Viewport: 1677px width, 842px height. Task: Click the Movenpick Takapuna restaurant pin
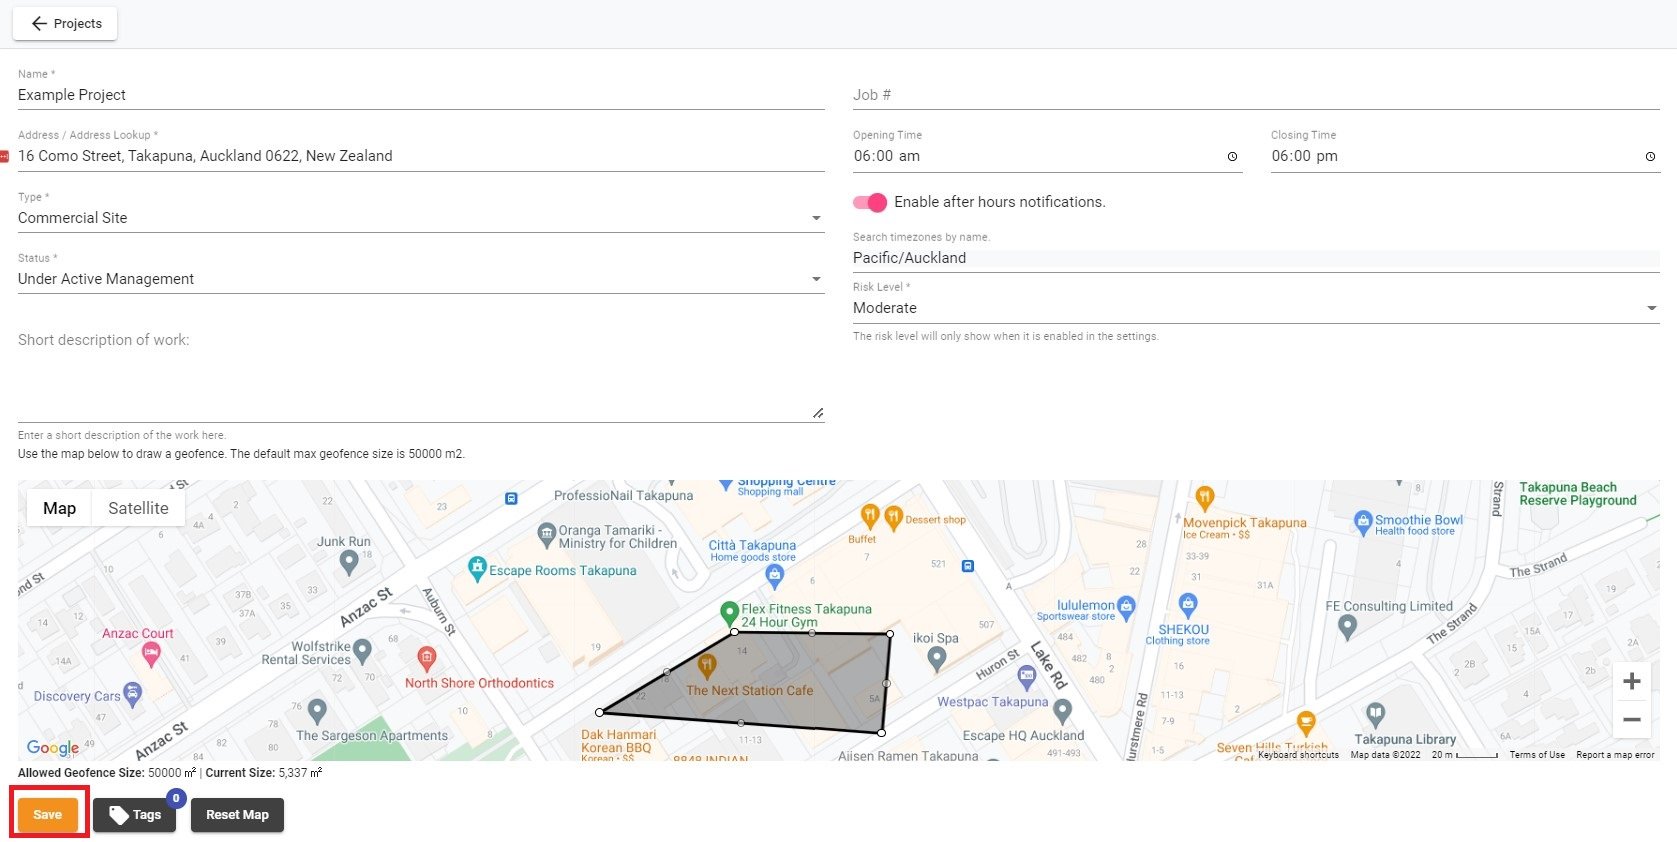(1205, 497)
